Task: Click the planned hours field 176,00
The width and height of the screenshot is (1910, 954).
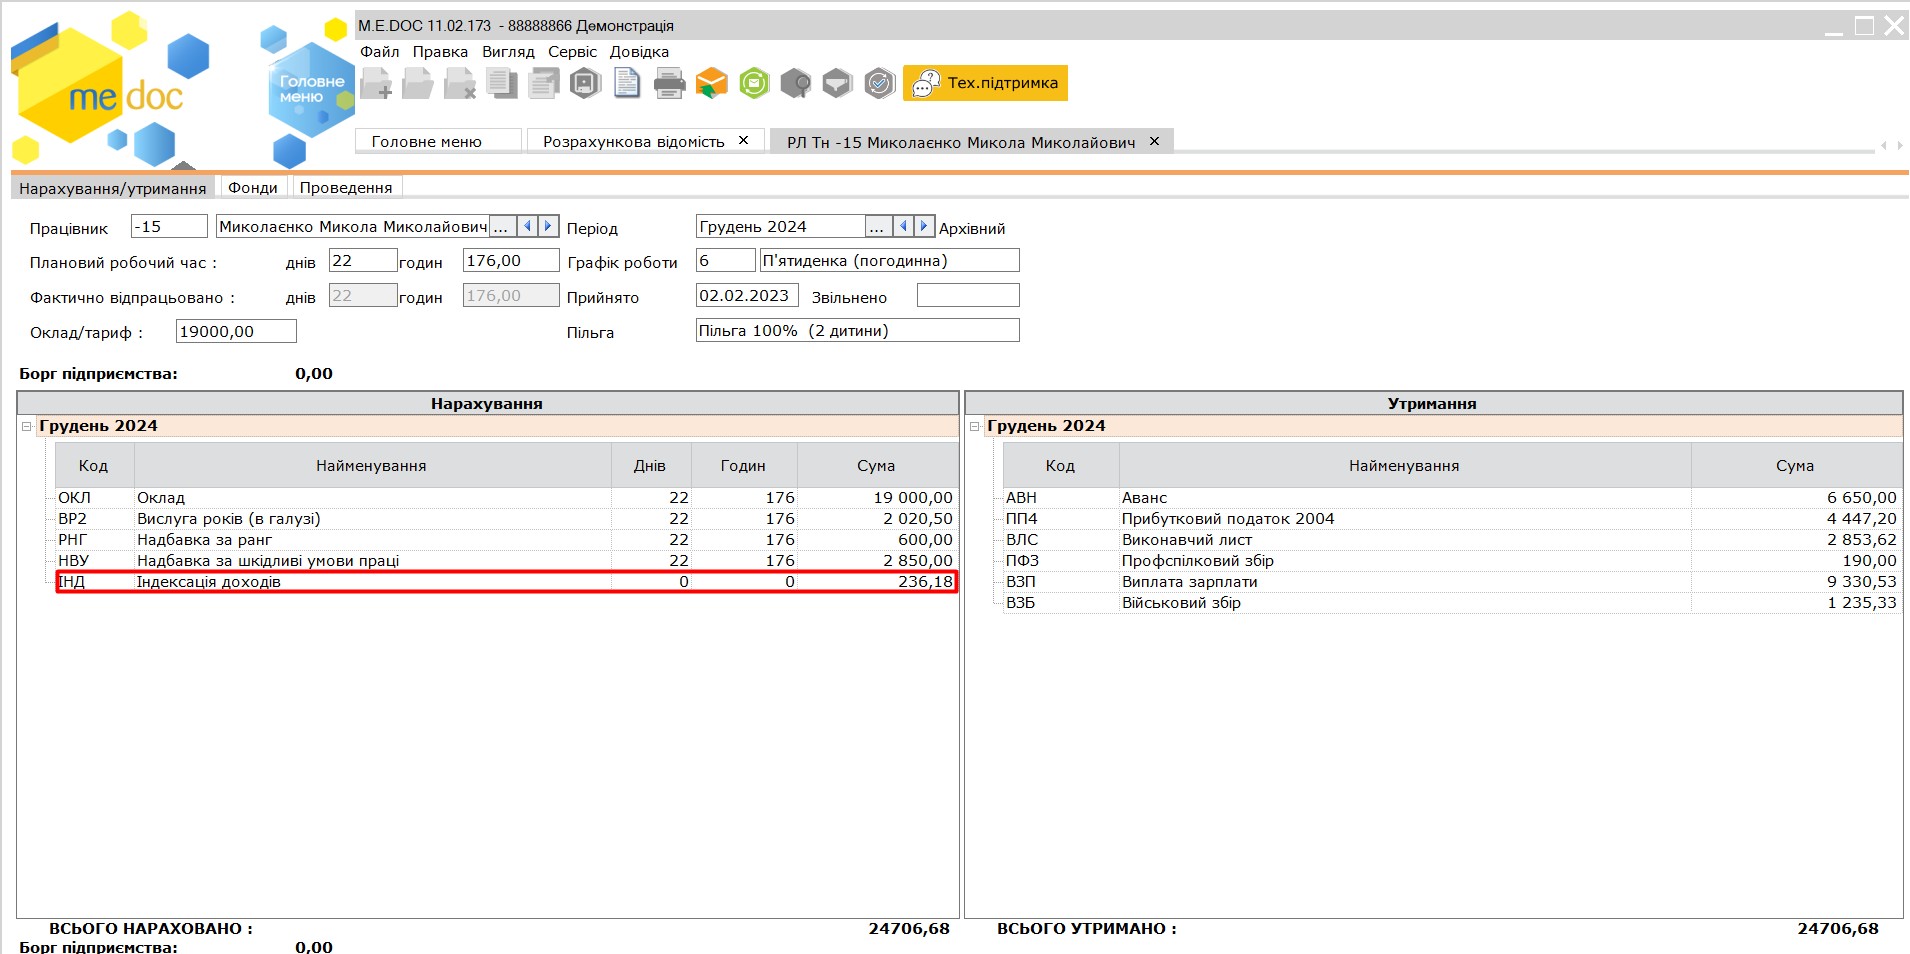Action: point(511,261)
